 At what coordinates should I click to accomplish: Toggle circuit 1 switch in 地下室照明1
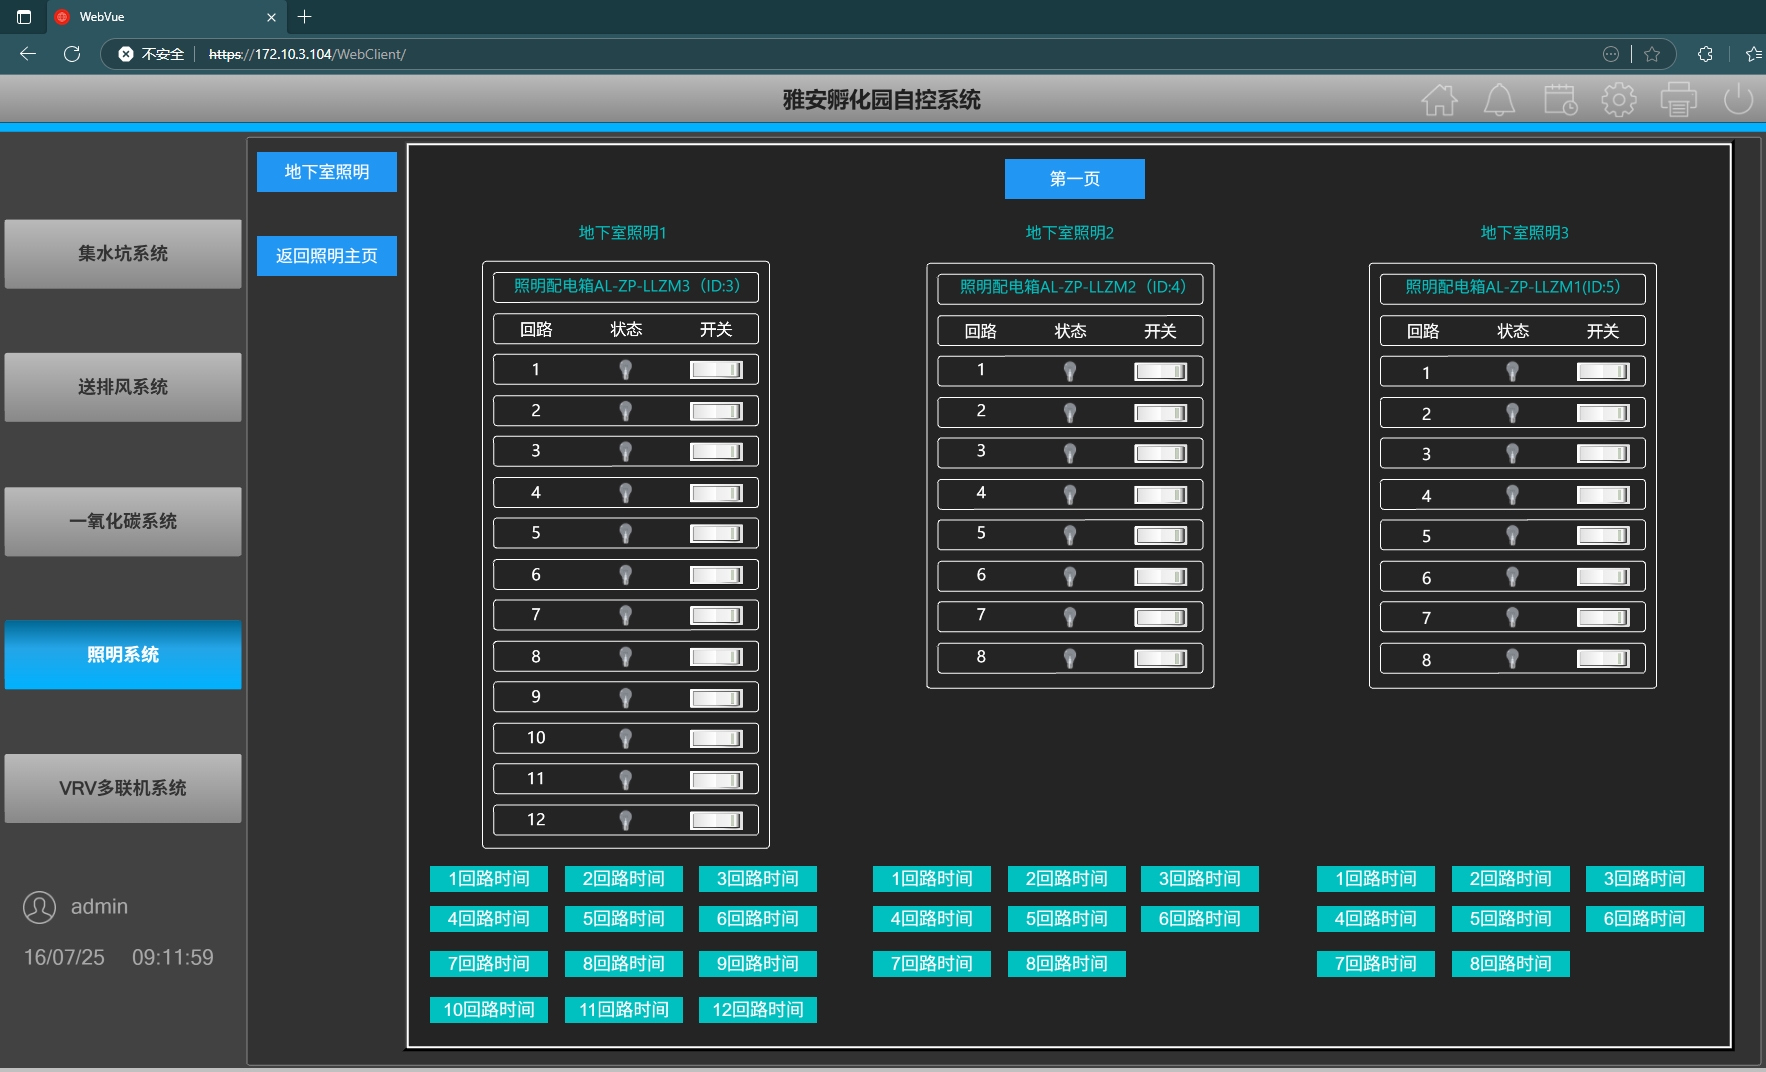point(716,370)
